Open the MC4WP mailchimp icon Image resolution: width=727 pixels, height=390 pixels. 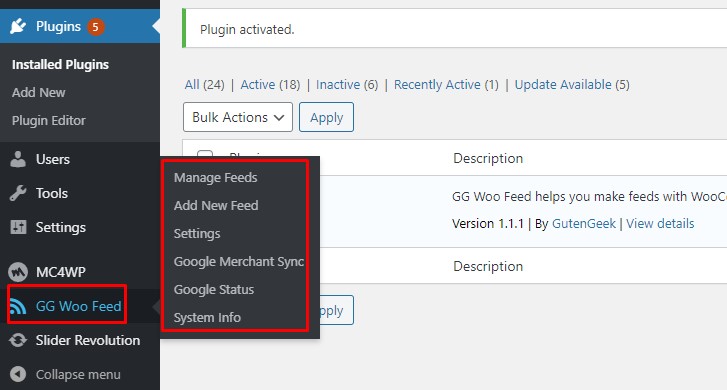coord(18,272)
